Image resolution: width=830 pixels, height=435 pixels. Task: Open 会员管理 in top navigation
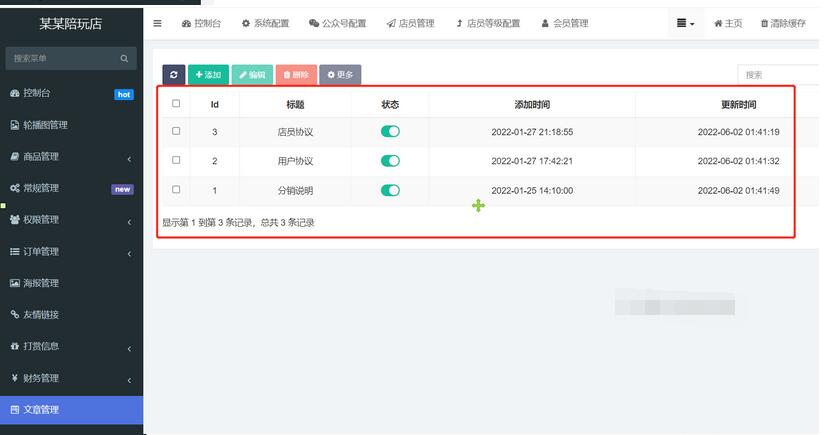(565, 23)
